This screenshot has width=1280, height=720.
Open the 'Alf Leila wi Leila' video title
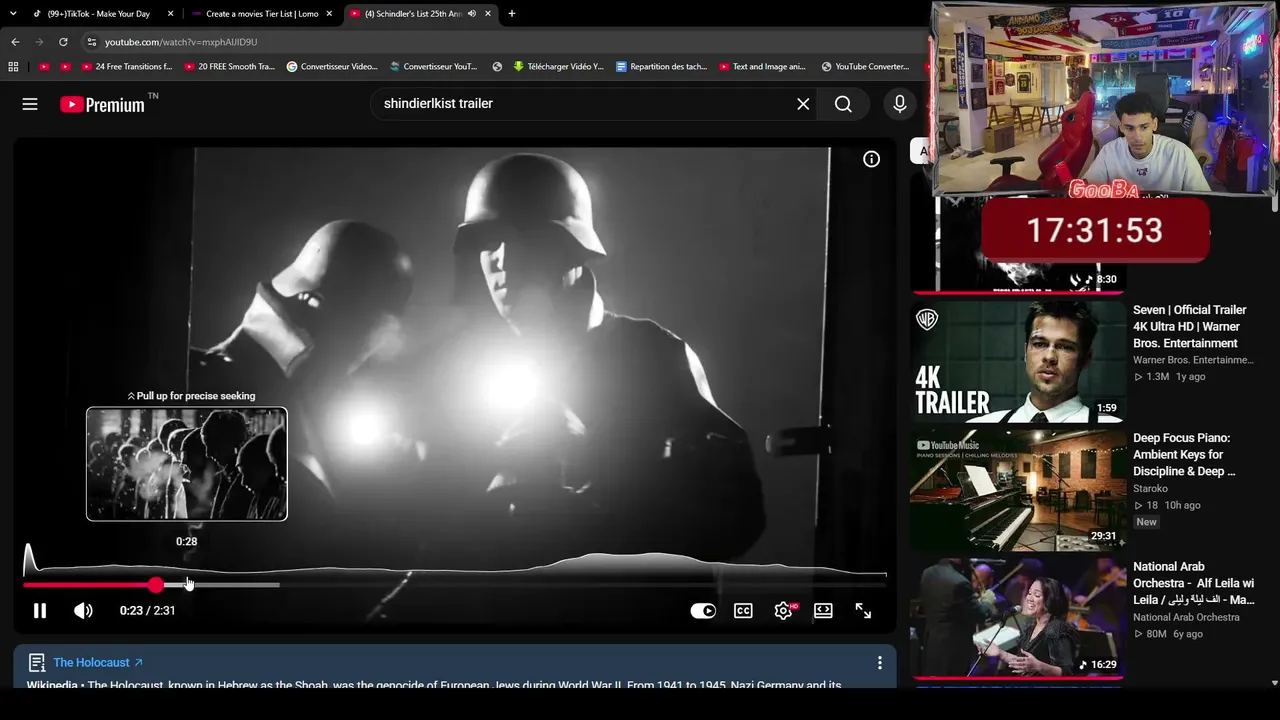pos(1193,583)
